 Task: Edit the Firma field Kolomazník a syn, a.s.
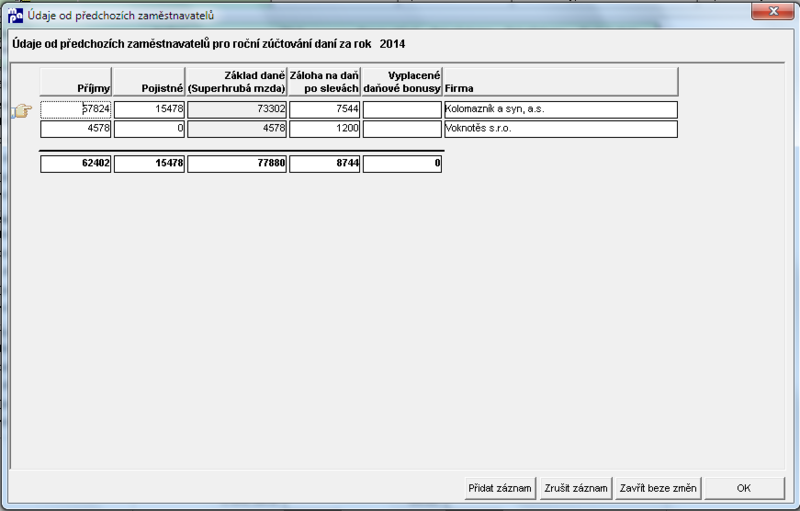click(x=561, y=109)
